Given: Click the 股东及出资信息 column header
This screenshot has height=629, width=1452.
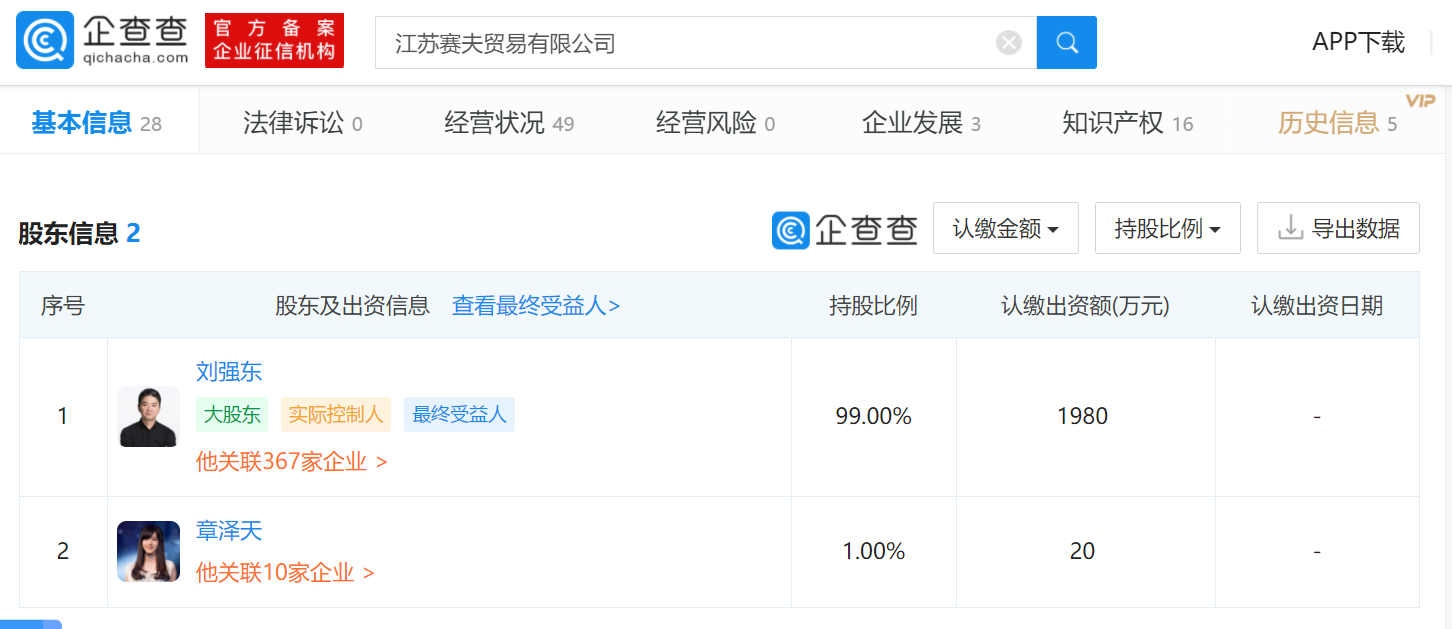Looking at the screenshot, I should click(353, 305).
